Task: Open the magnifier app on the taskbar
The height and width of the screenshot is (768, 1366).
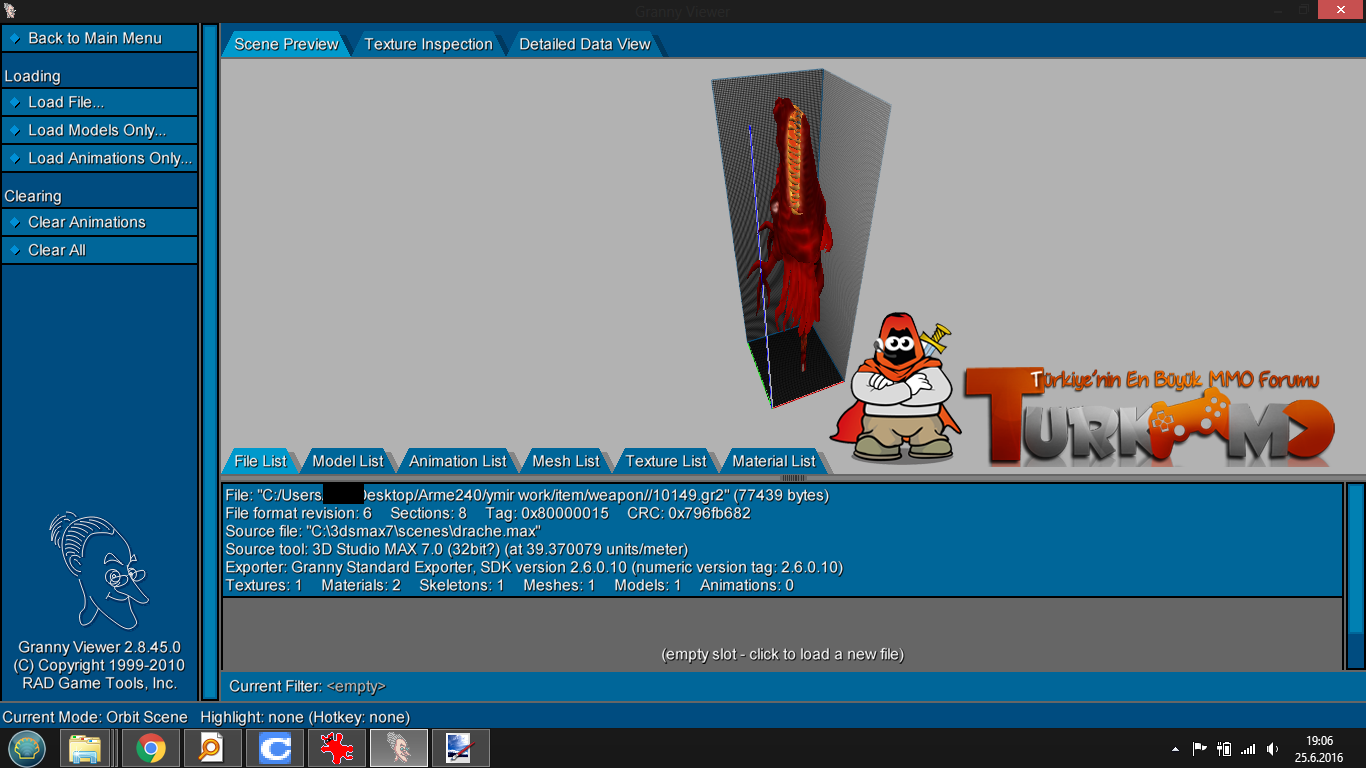Action: pos(213,748)
